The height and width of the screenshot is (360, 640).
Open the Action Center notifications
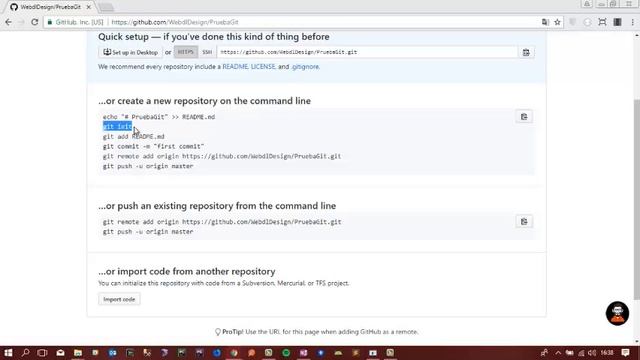point(625,353)
